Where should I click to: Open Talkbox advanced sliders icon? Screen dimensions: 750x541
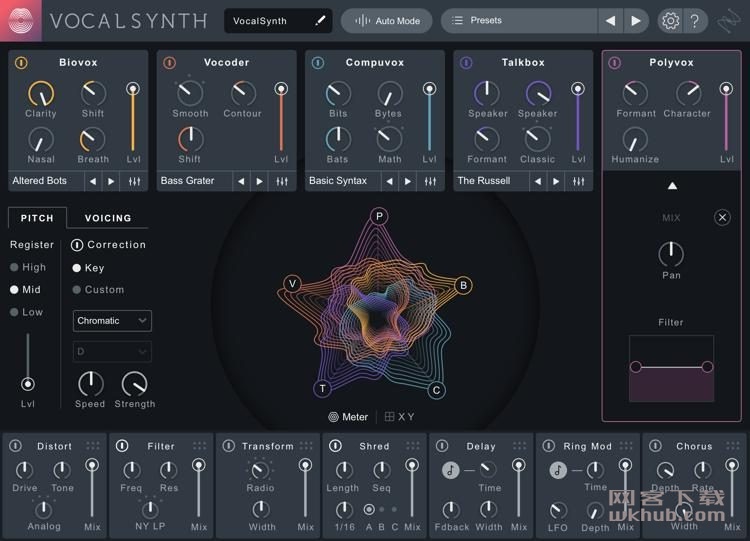pos(579,181)
